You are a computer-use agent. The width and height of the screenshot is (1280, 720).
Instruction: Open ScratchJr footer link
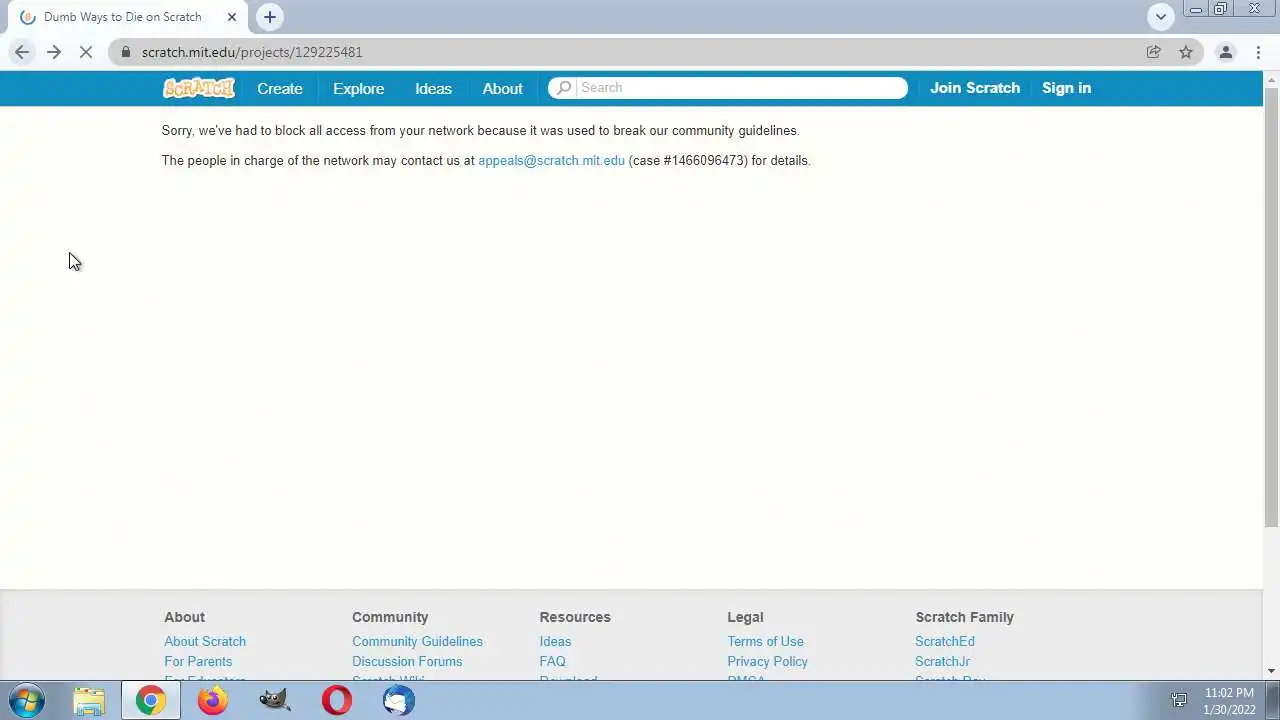tap(942, 661)
